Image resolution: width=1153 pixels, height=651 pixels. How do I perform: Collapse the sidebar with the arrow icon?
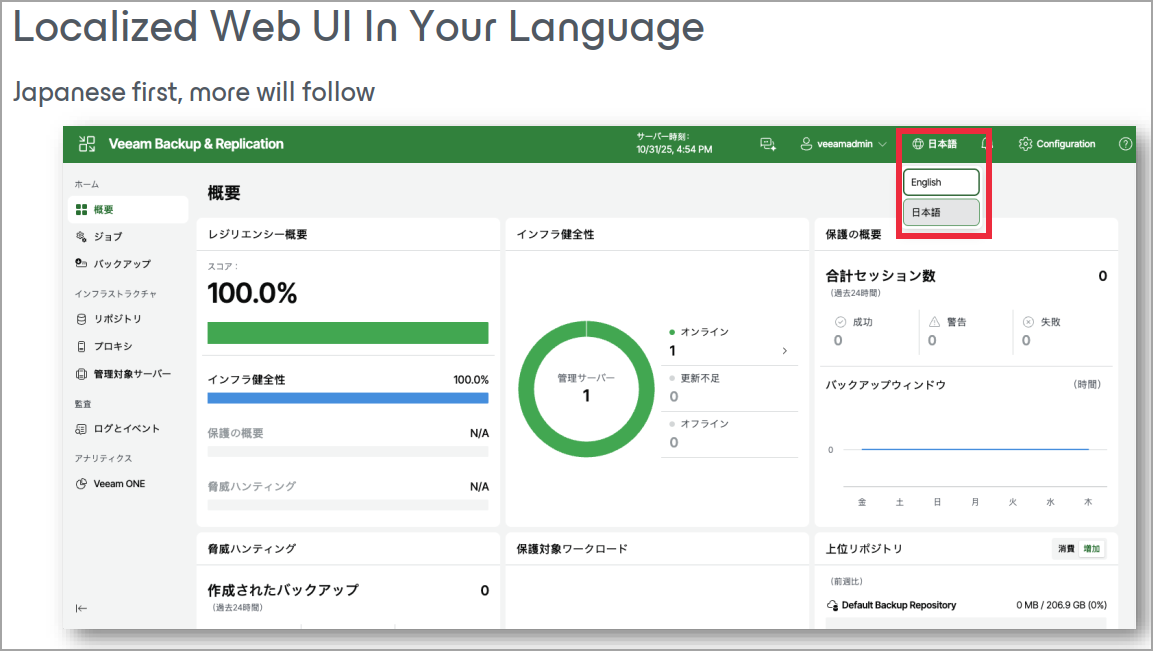[x=82, y=608]
